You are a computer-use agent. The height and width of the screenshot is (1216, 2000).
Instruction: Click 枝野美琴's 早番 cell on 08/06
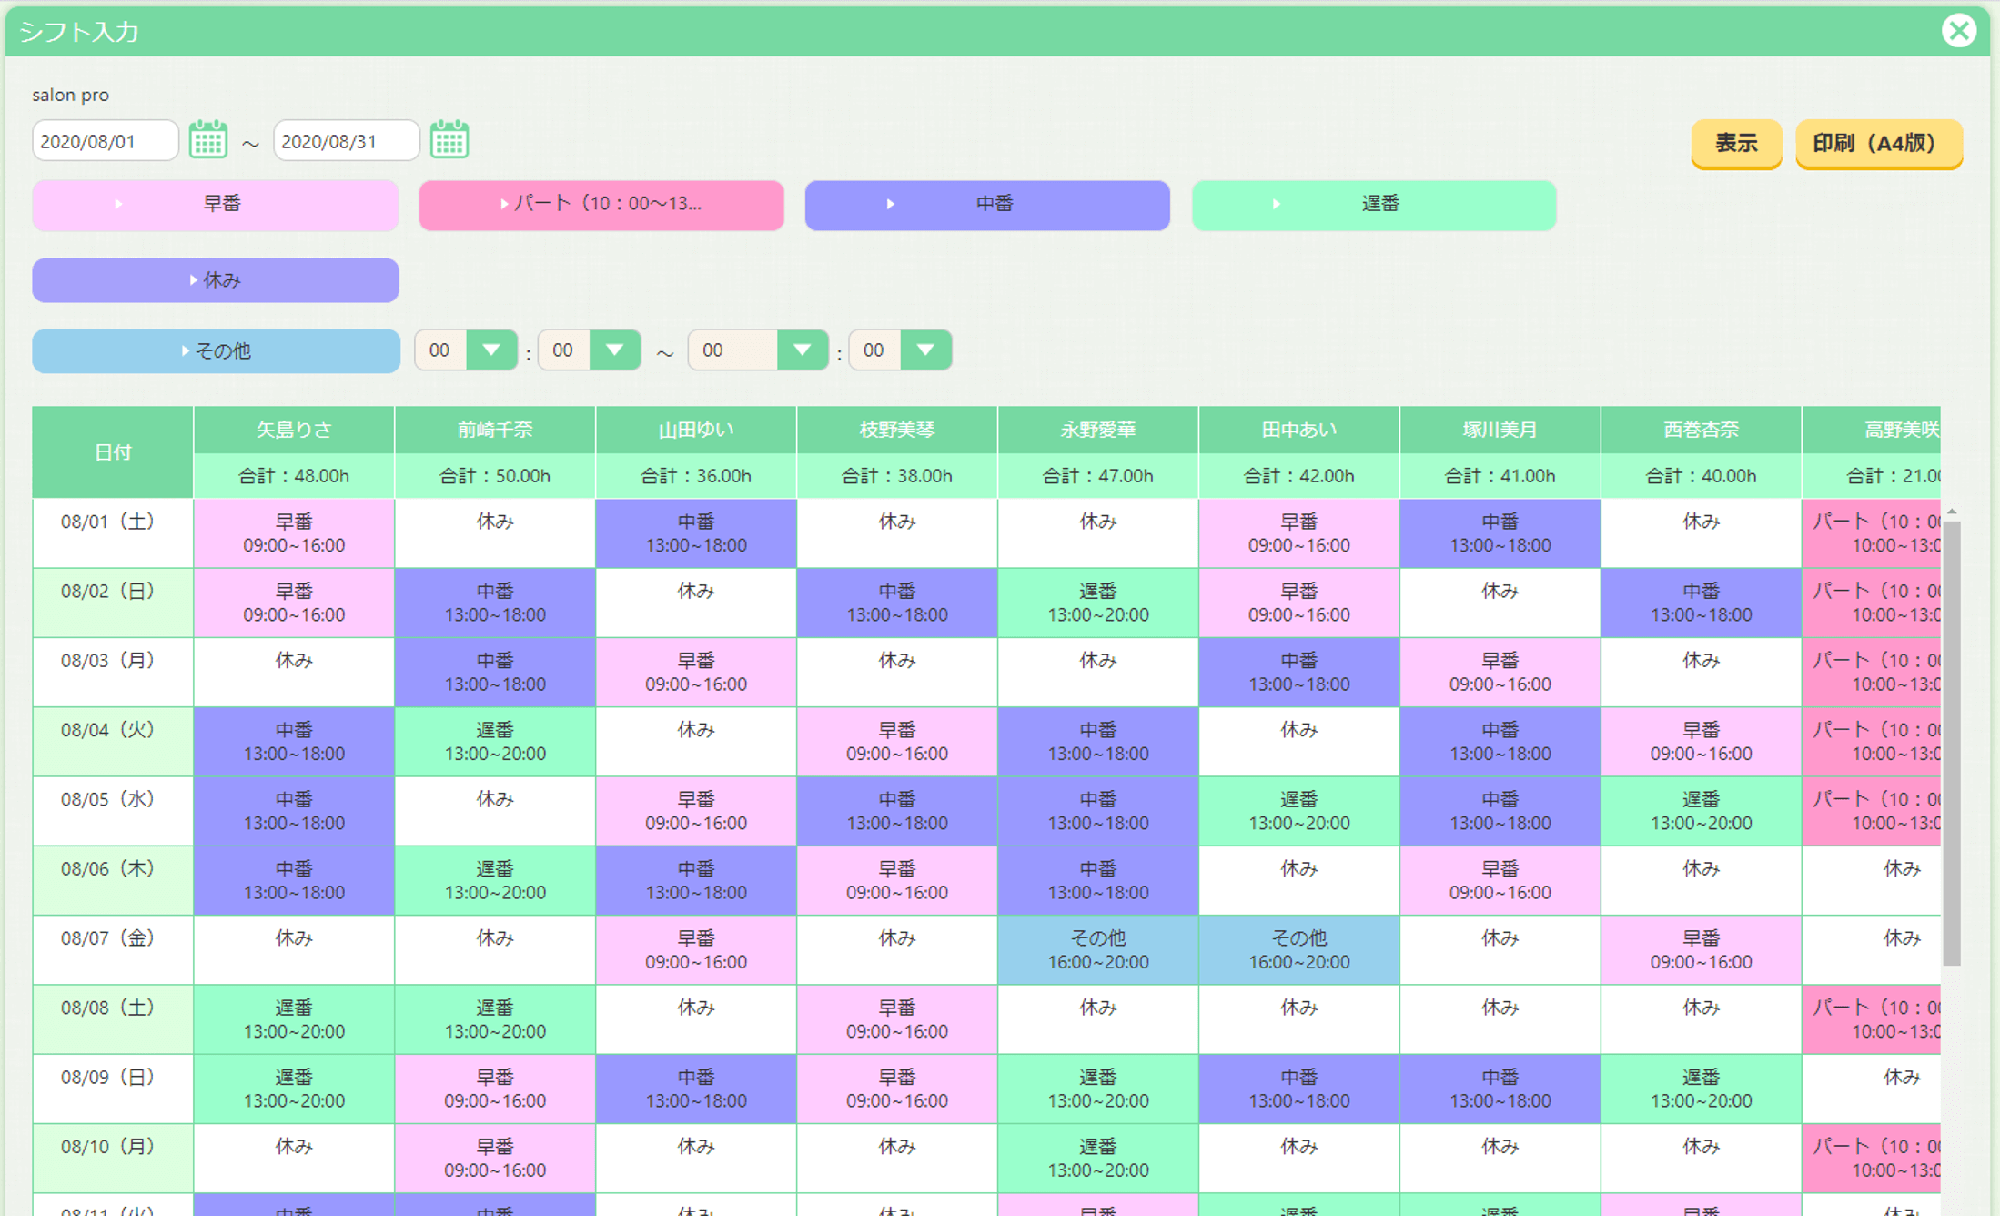click(897, 881)
